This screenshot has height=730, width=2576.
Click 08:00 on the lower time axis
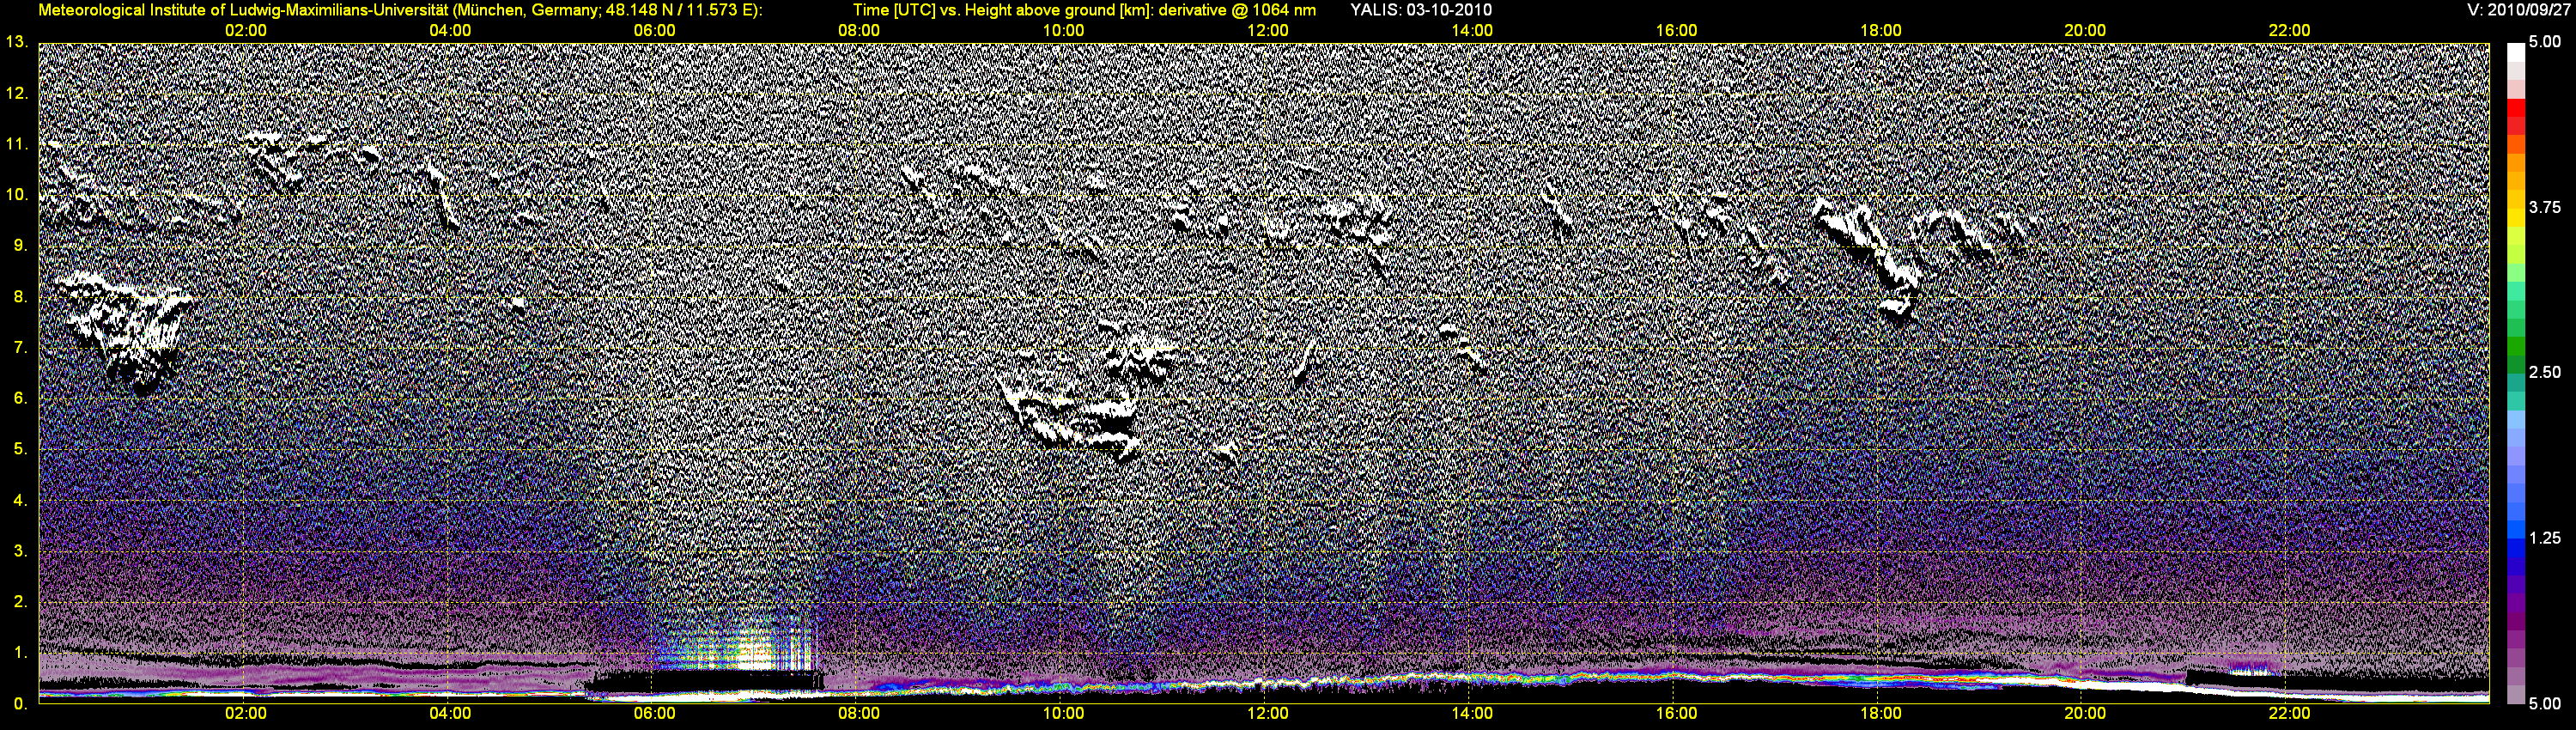(x=859, y=714)
